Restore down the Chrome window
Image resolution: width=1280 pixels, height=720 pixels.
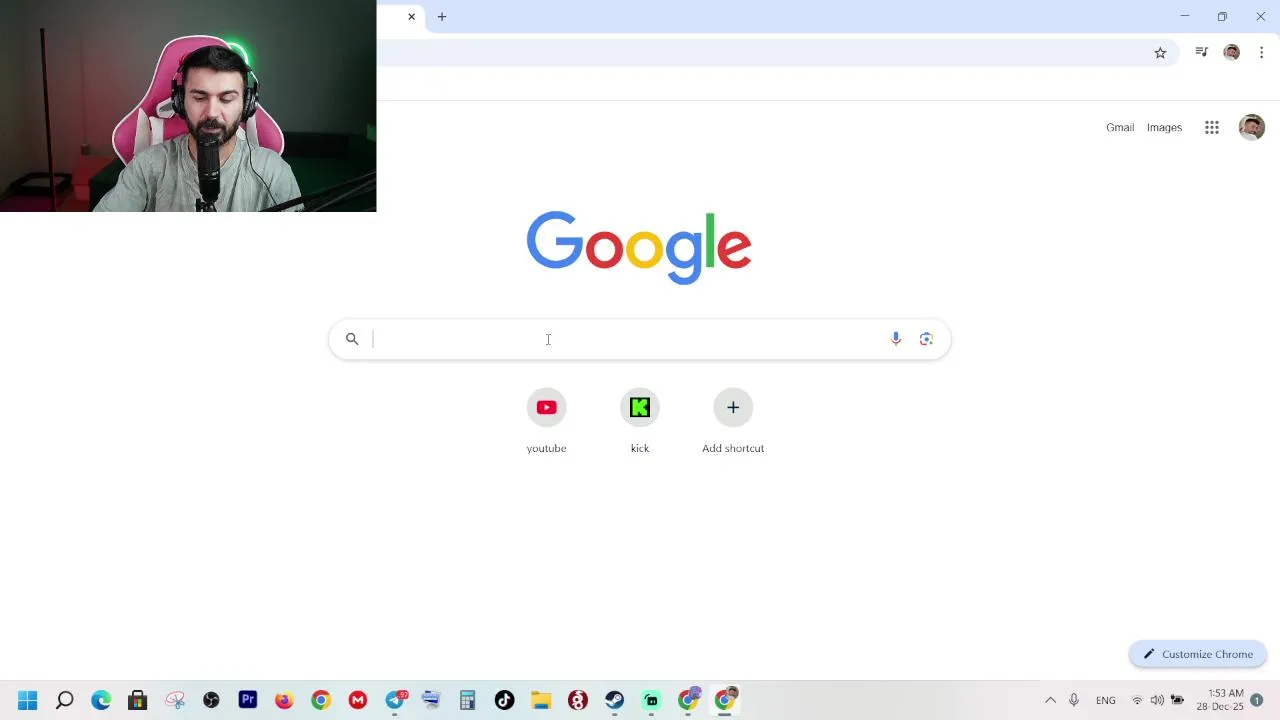[1222, 16]
